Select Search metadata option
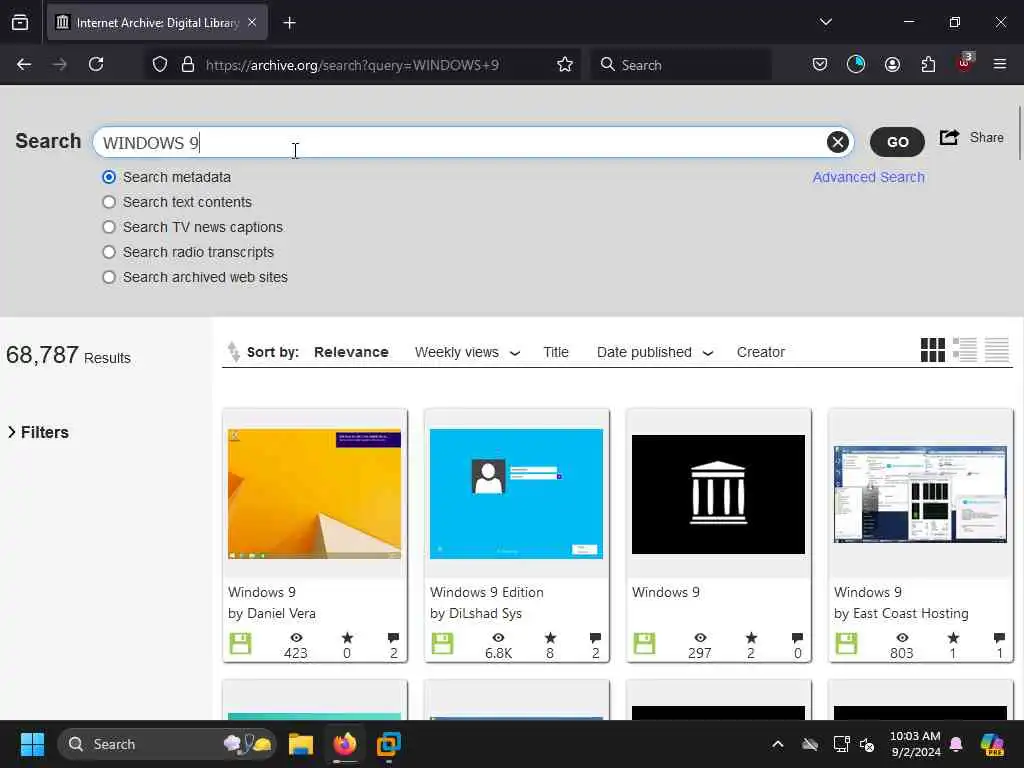Viewport: 1024px width, 768px height. [x=109, y=177]
